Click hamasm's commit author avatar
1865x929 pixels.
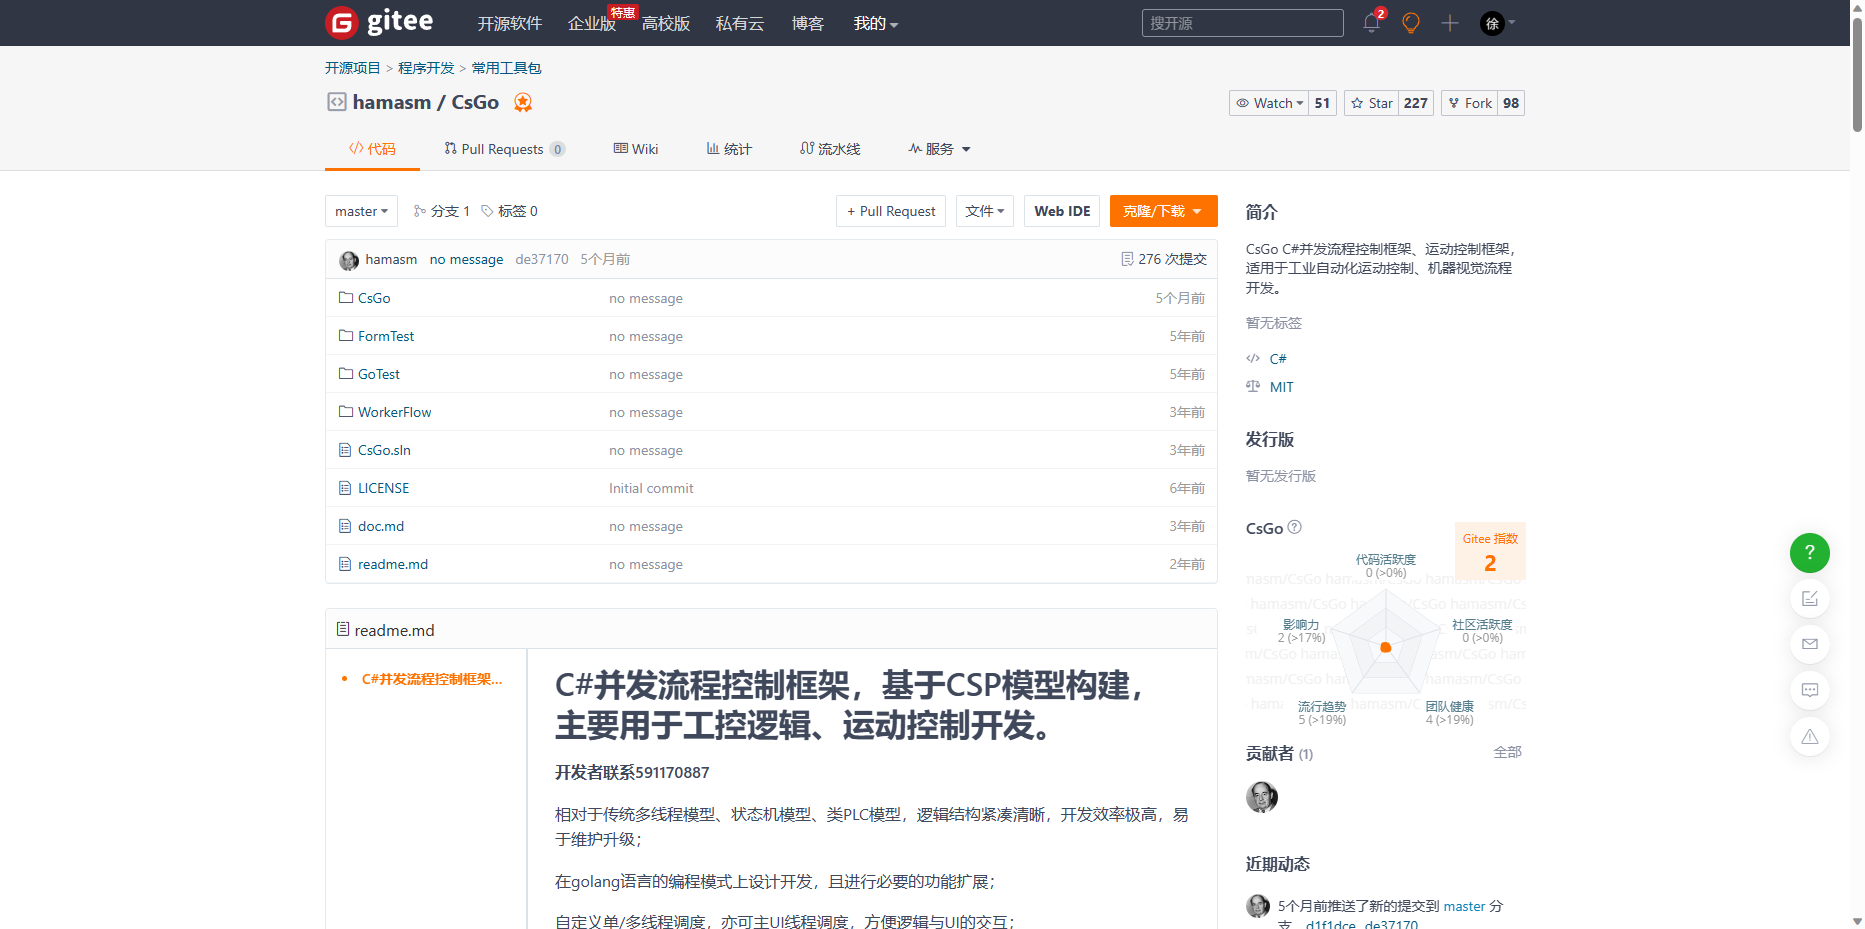pos(349,260)
